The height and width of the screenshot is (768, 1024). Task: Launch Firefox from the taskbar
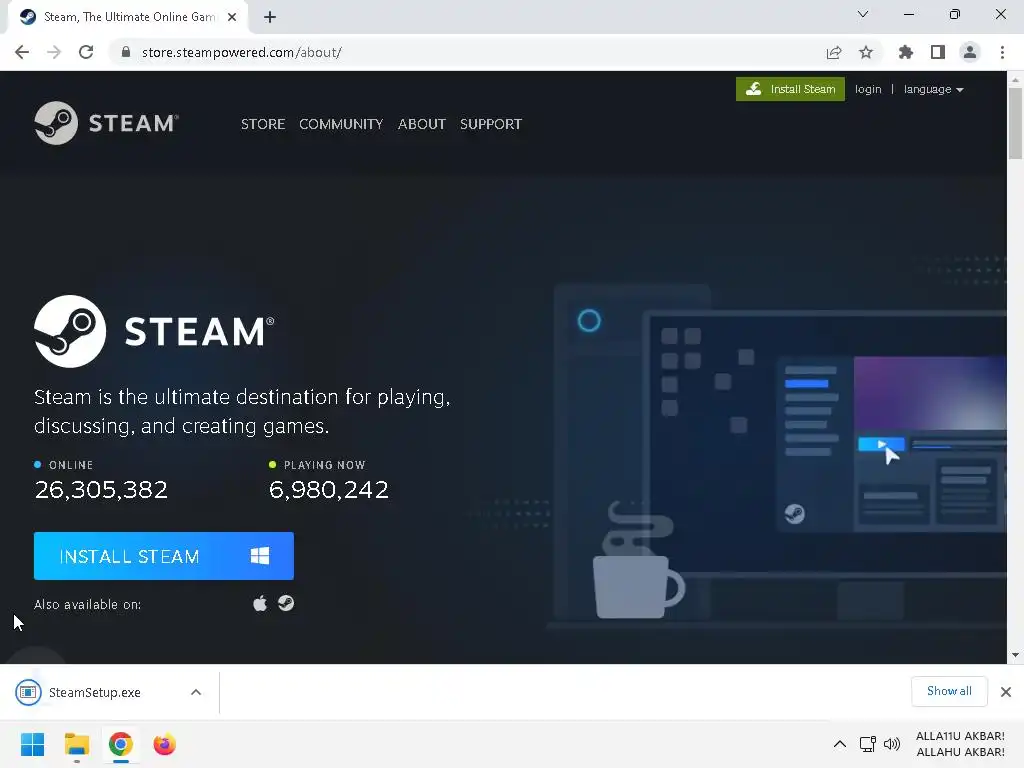pyautogui.click(x=165, y=744)
